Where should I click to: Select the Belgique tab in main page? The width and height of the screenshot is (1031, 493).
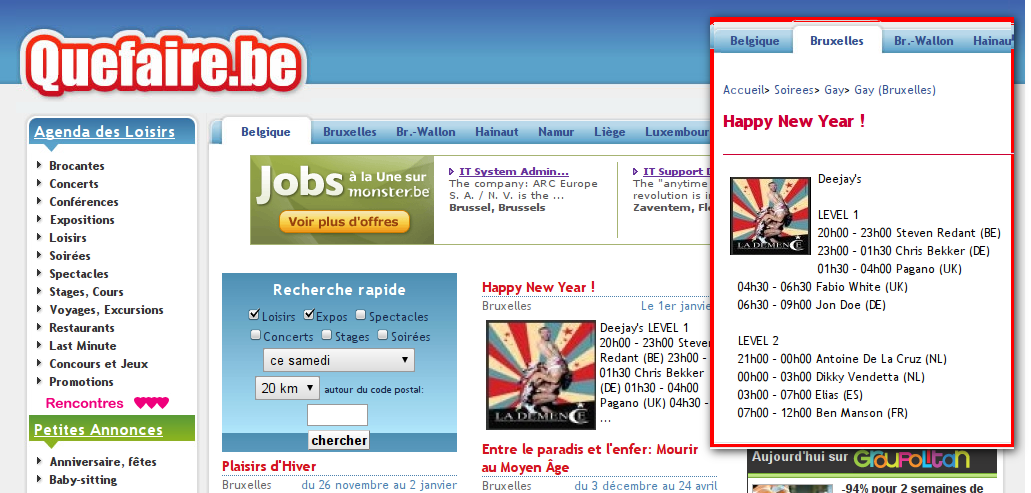tap(266, 131)
